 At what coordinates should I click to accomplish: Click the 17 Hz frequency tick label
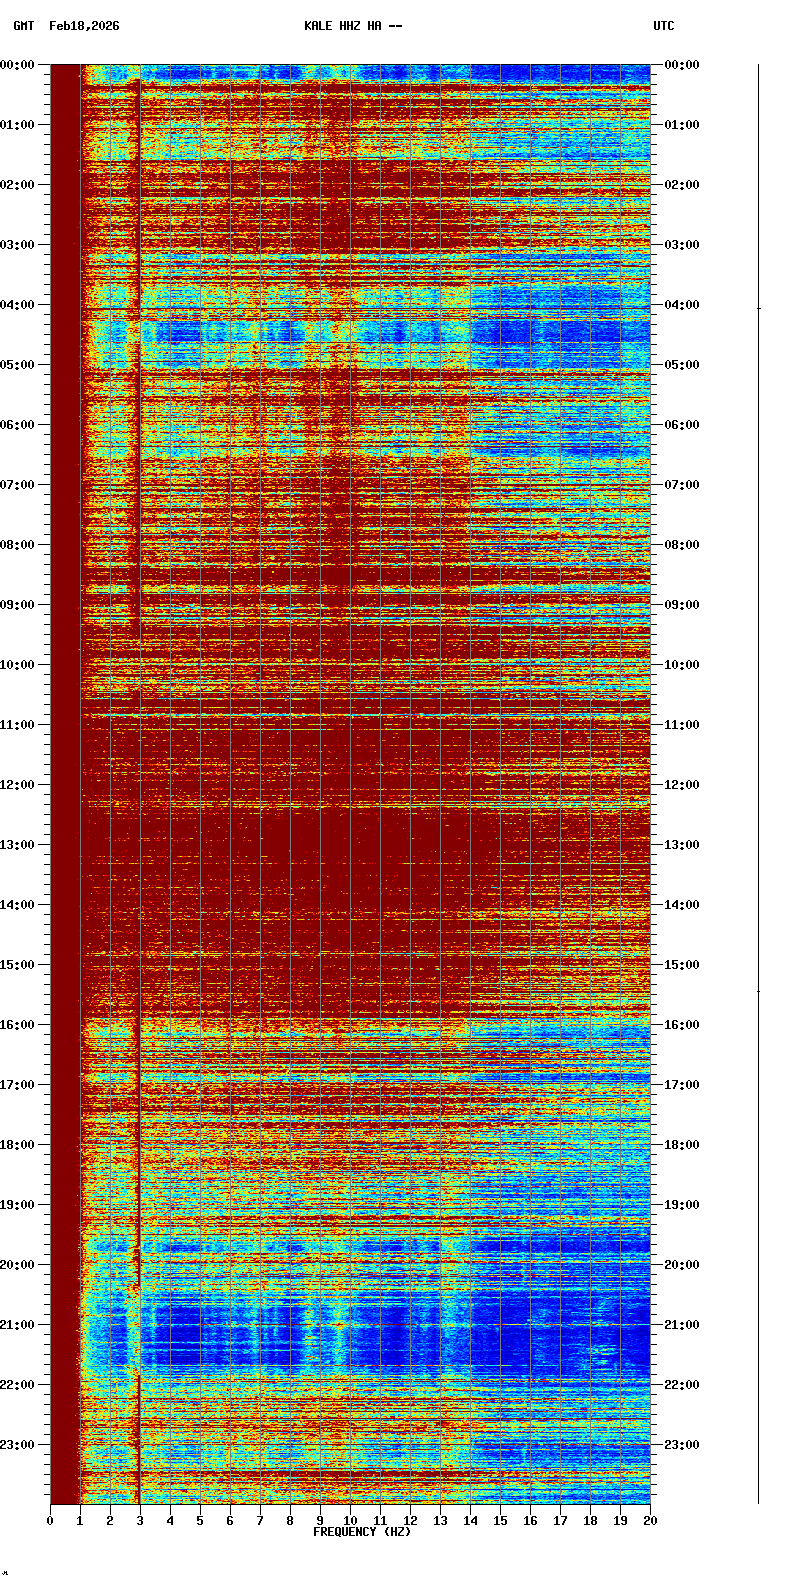point(560,1521)
